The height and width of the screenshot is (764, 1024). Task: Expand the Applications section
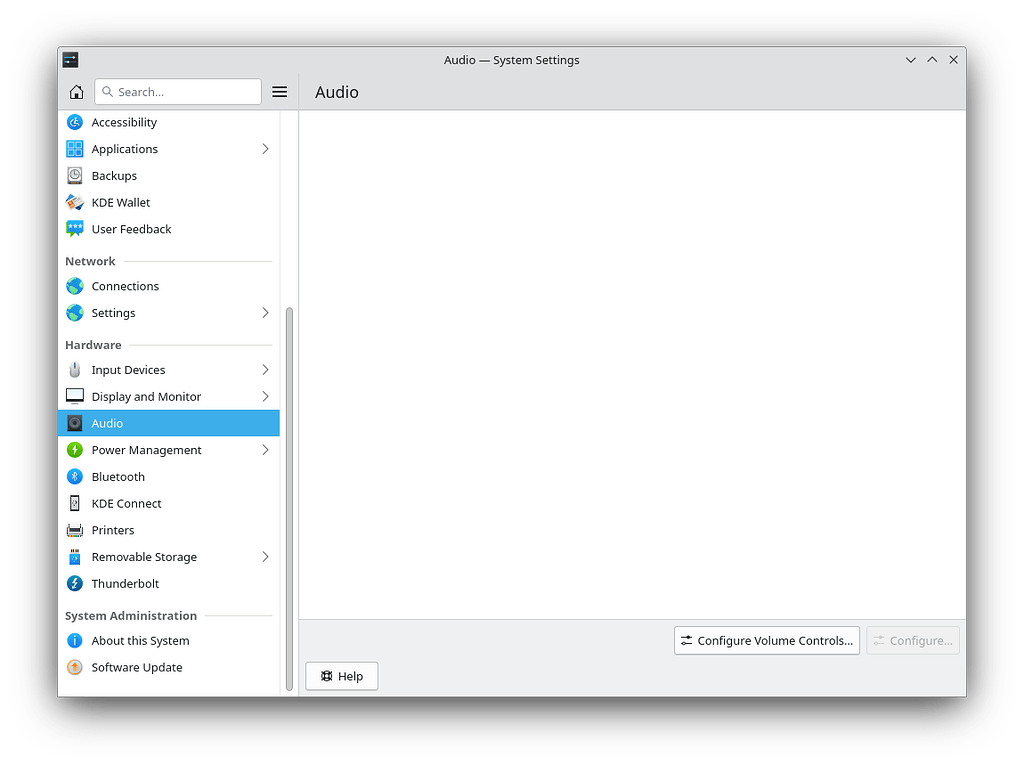(x=265, y=148)
